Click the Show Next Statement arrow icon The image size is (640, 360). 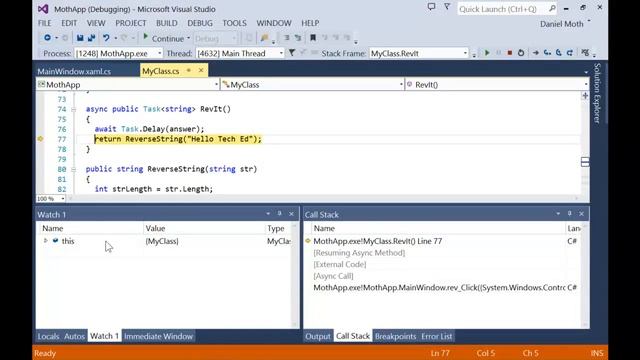(536, 53)
